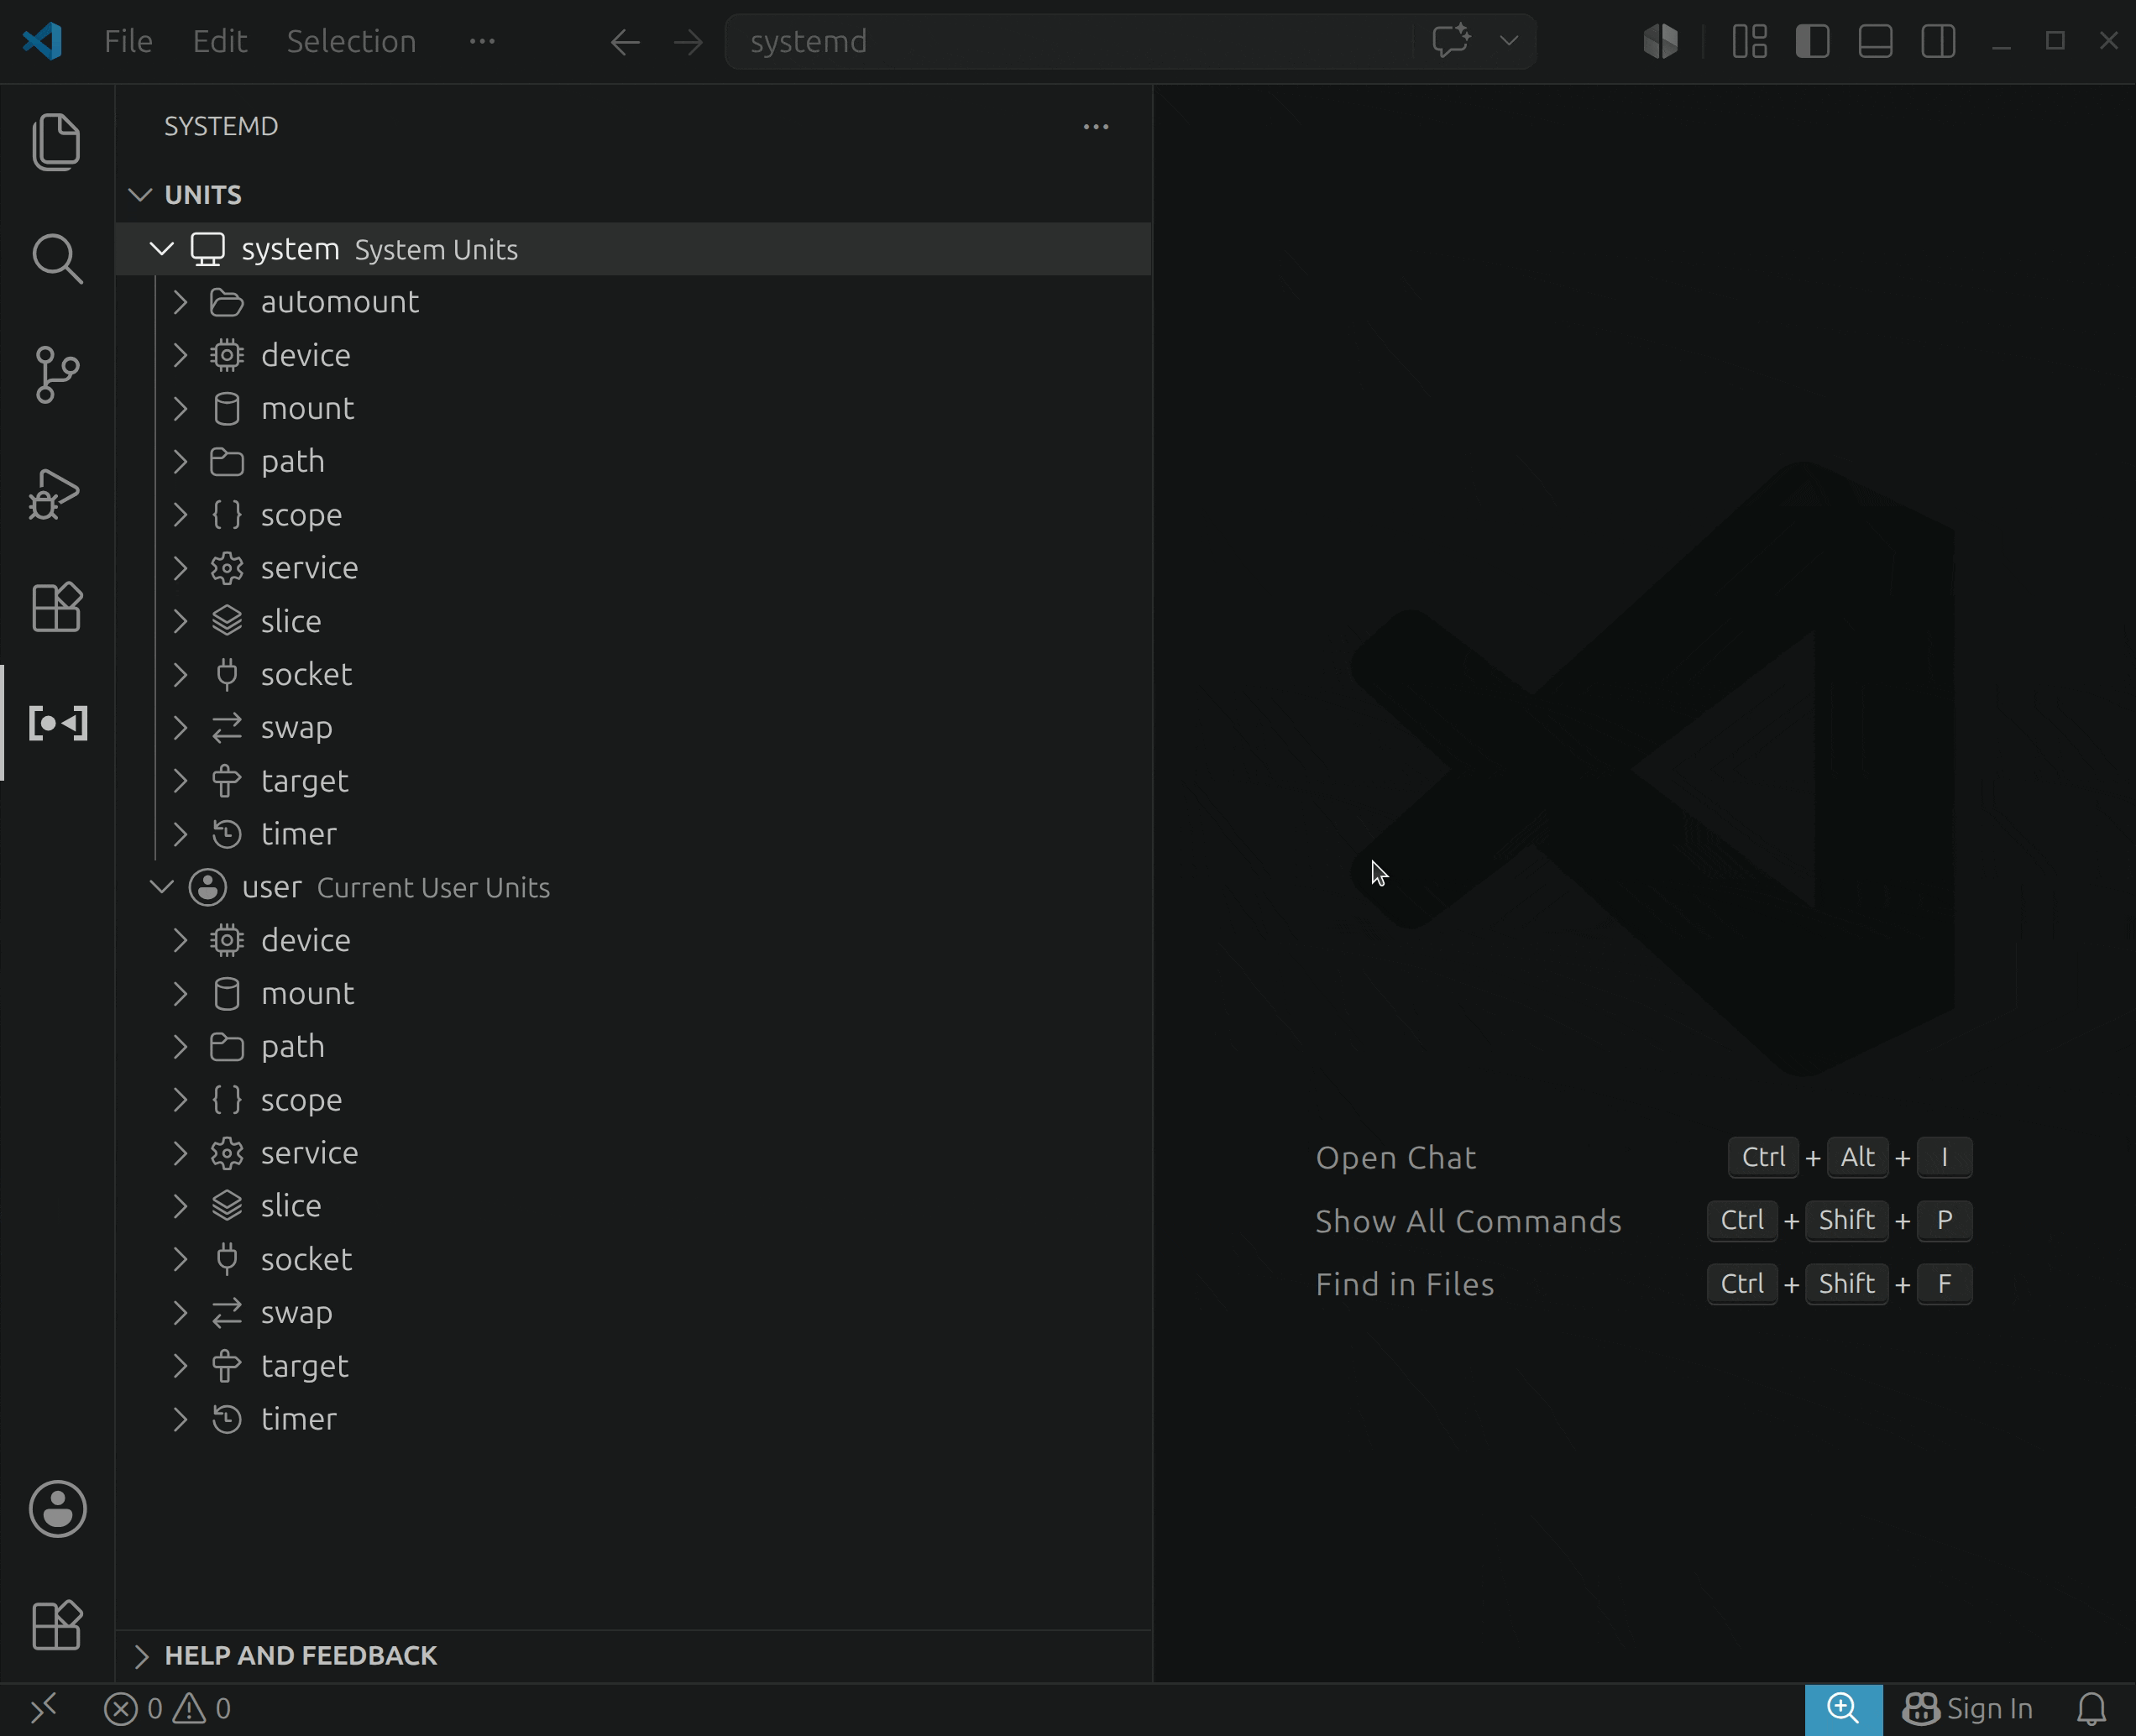2136x1736 pixels.
Task: Open the Selection menu
Action: [351, 41]
